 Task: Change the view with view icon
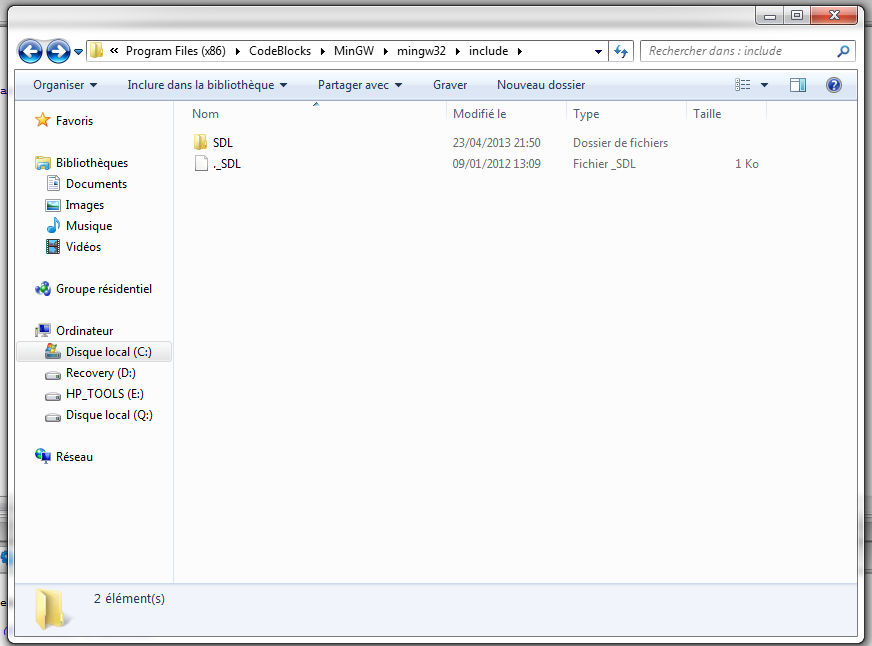tap(742, 85)
